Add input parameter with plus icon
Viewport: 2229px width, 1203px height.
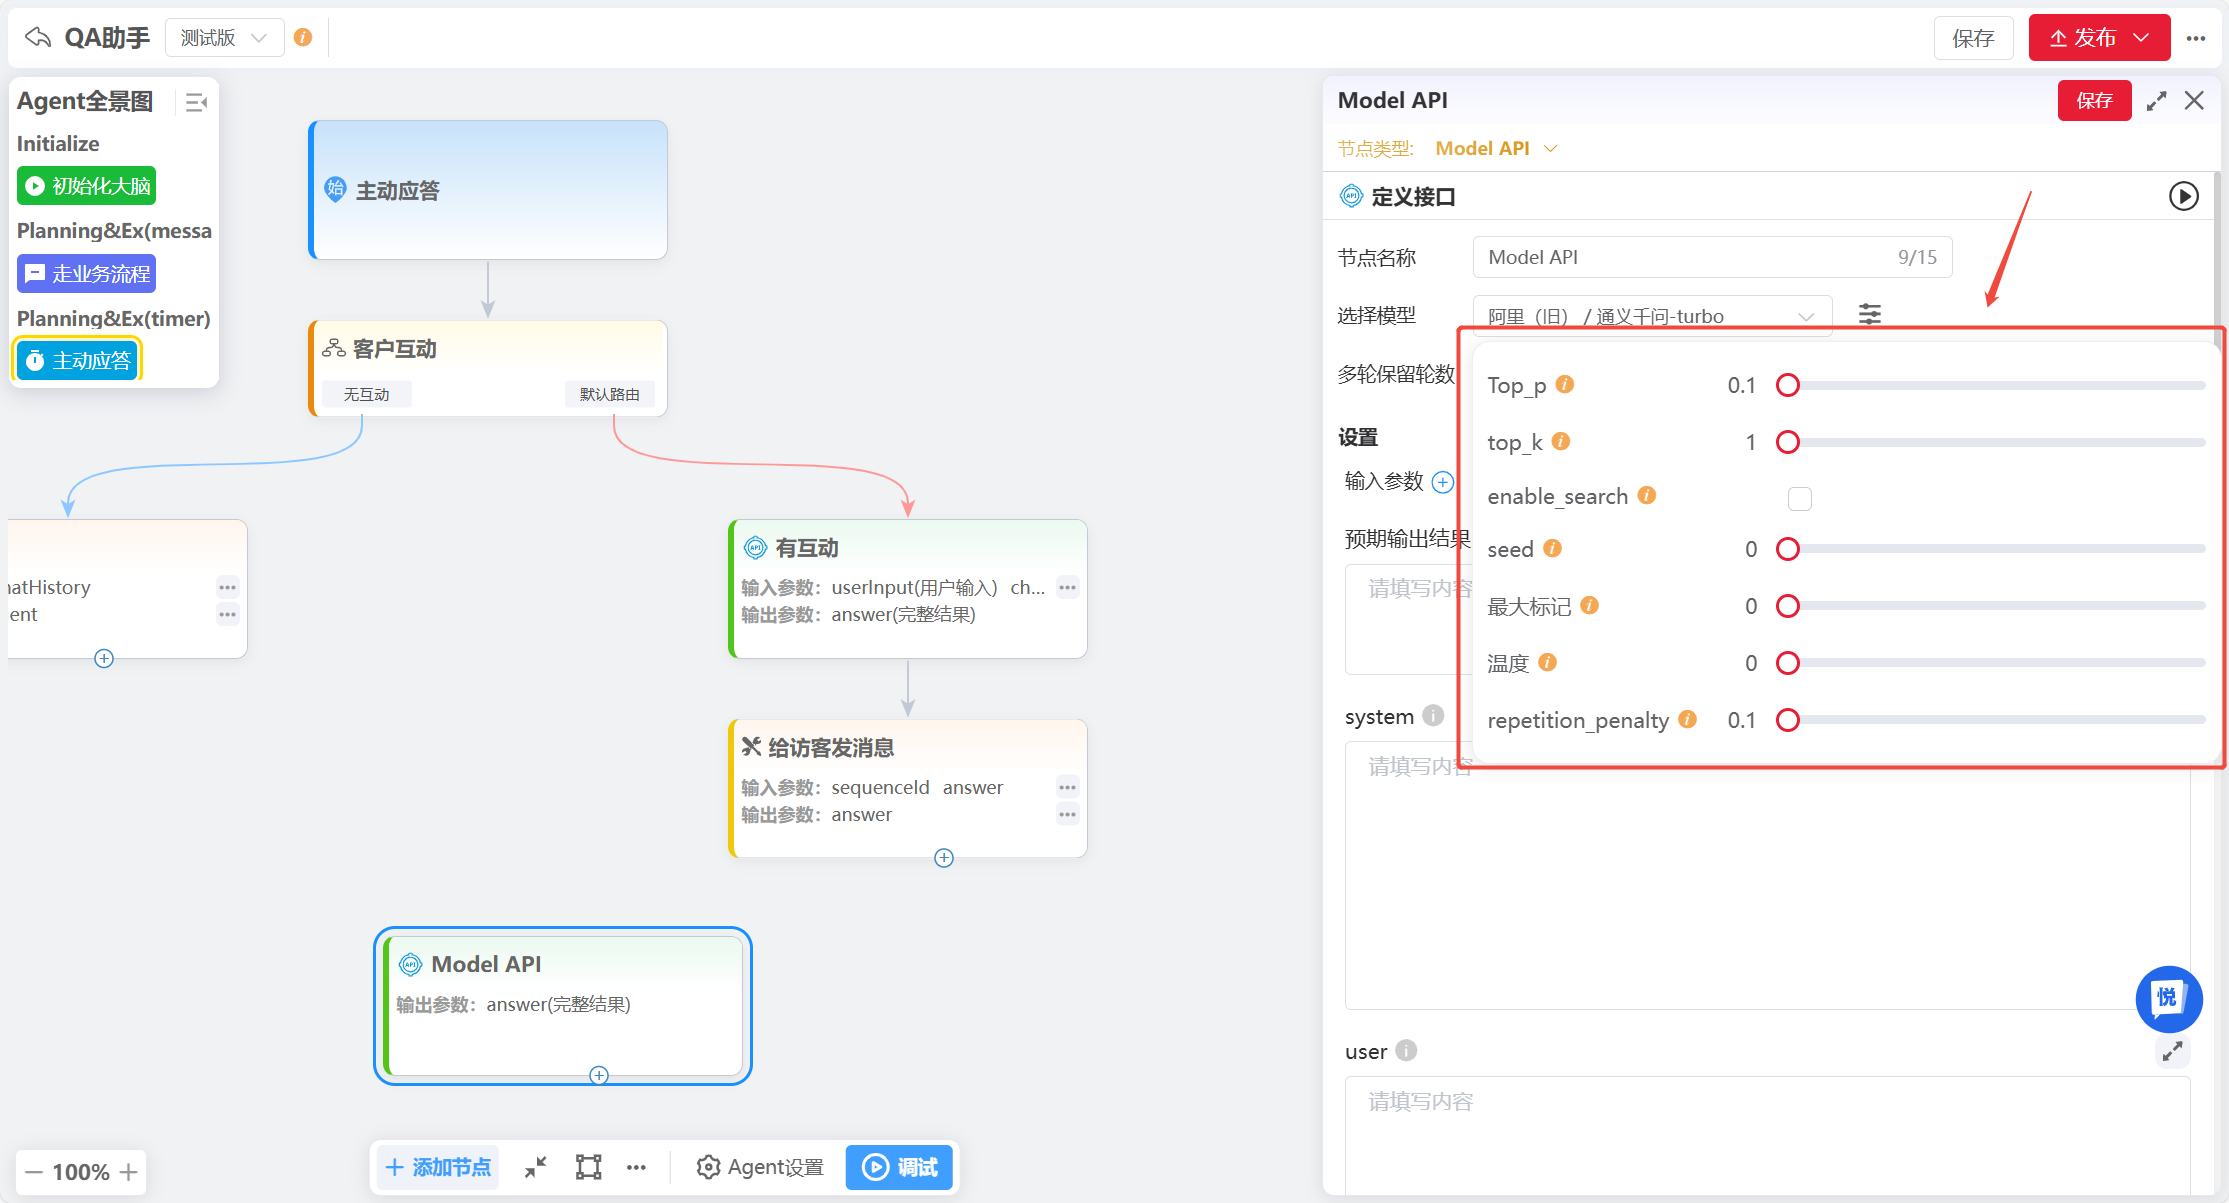(x=1442, y=482)
